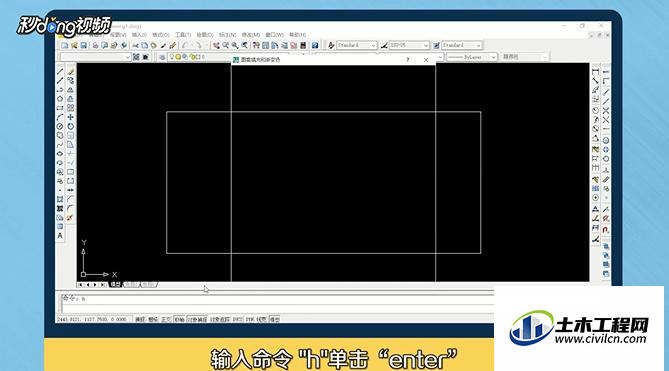Open the ByLayer linetype dropdown
This screenshot has height=371, width=669.
(472, 57)
